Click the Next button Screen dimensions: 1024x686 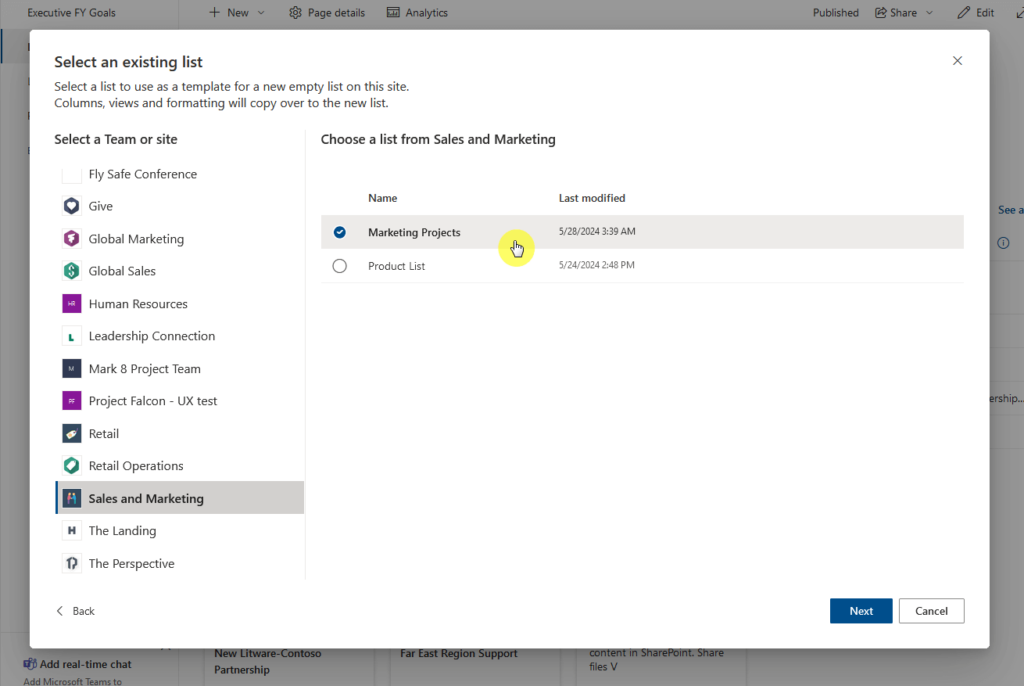(x=861, y=611)
